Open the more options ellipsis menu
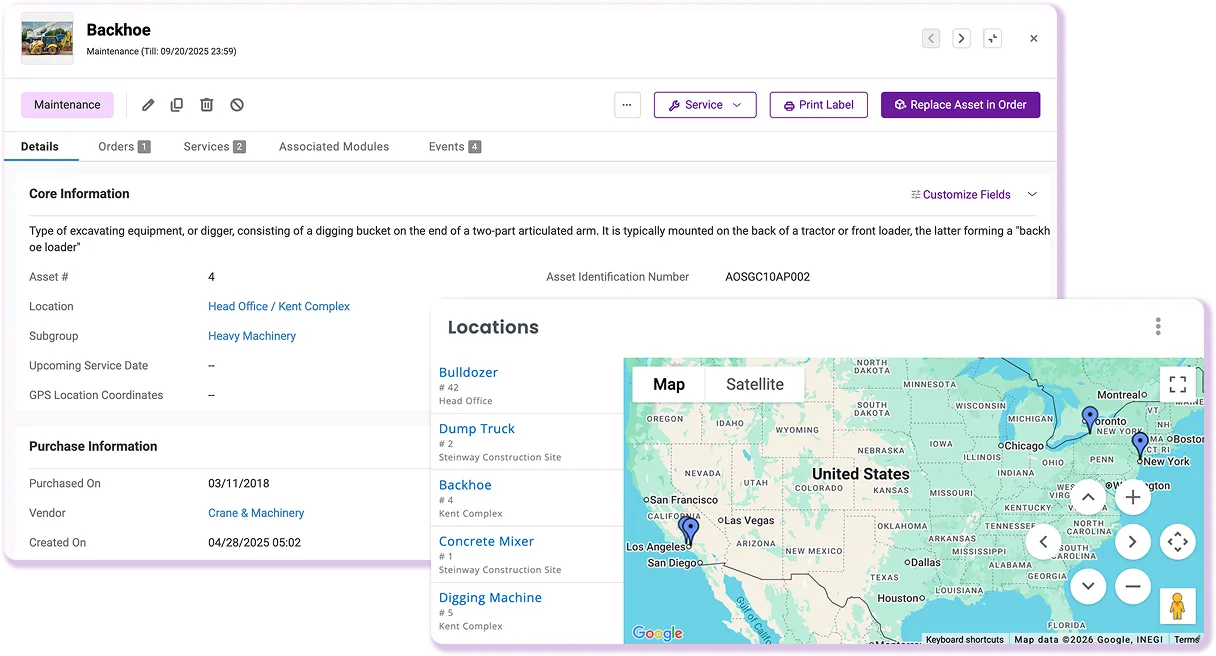Screen dimensions: 1216x656 tap(627, 104)
